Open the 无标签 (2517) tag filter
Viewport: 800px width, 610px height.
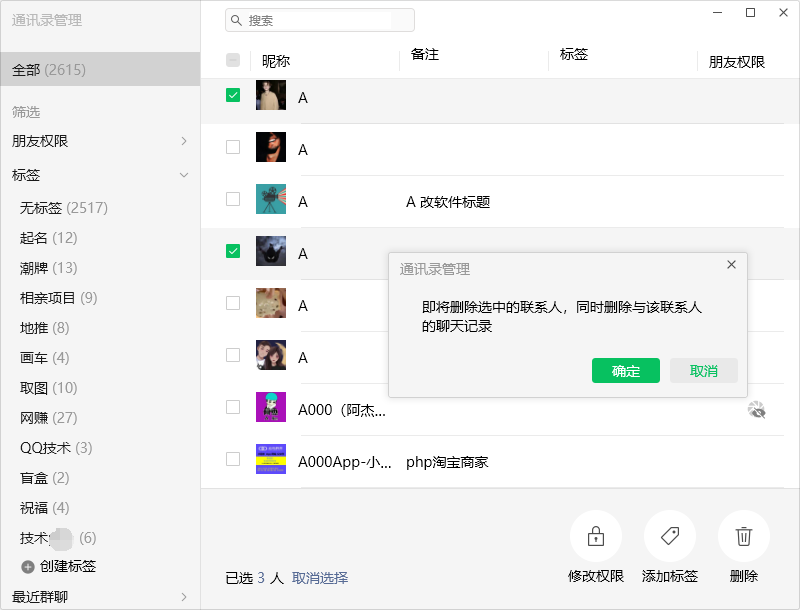64,208
